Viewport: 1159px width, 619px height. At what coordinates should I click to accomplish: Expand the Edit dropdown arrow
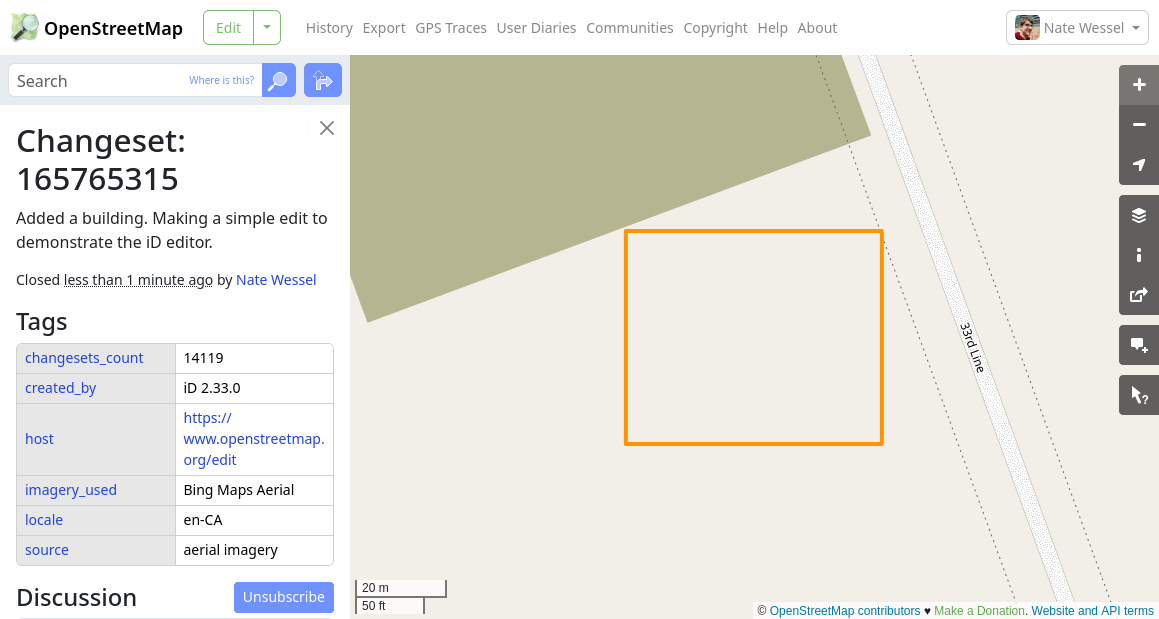(267, 28)
